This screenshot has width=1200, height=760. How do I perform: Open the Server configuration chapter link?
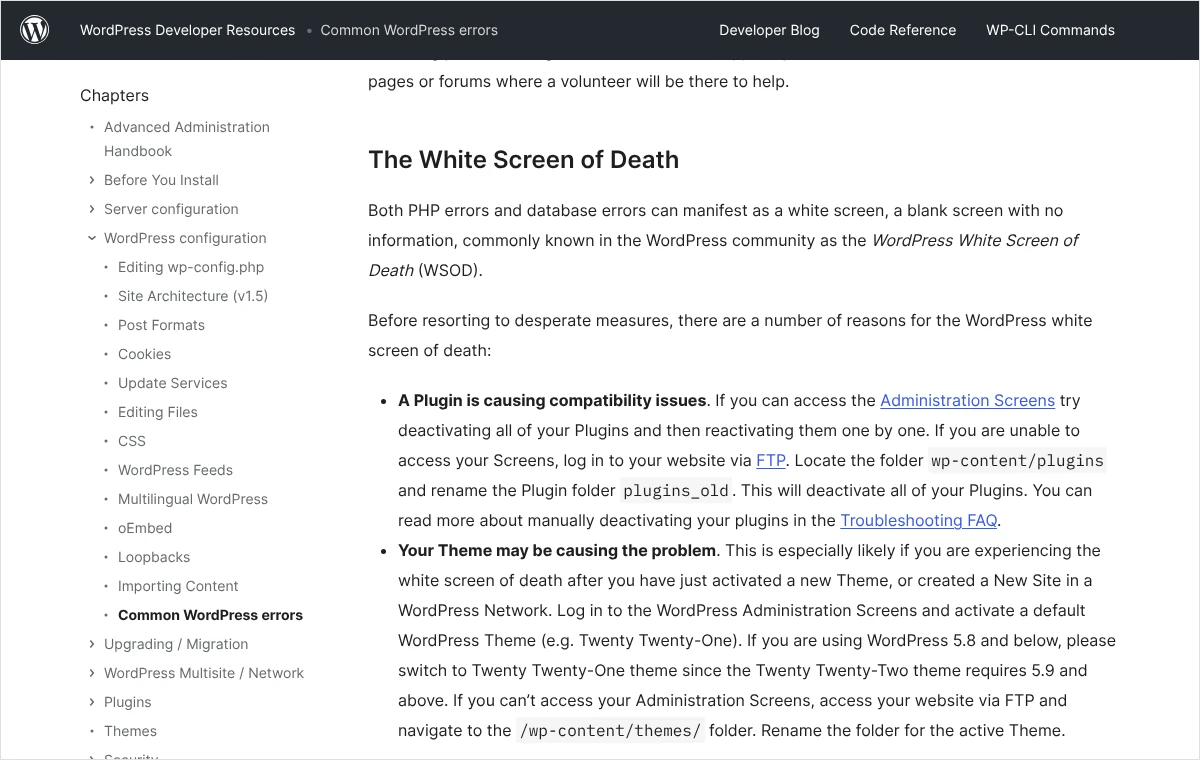click(x=171, y=209)
